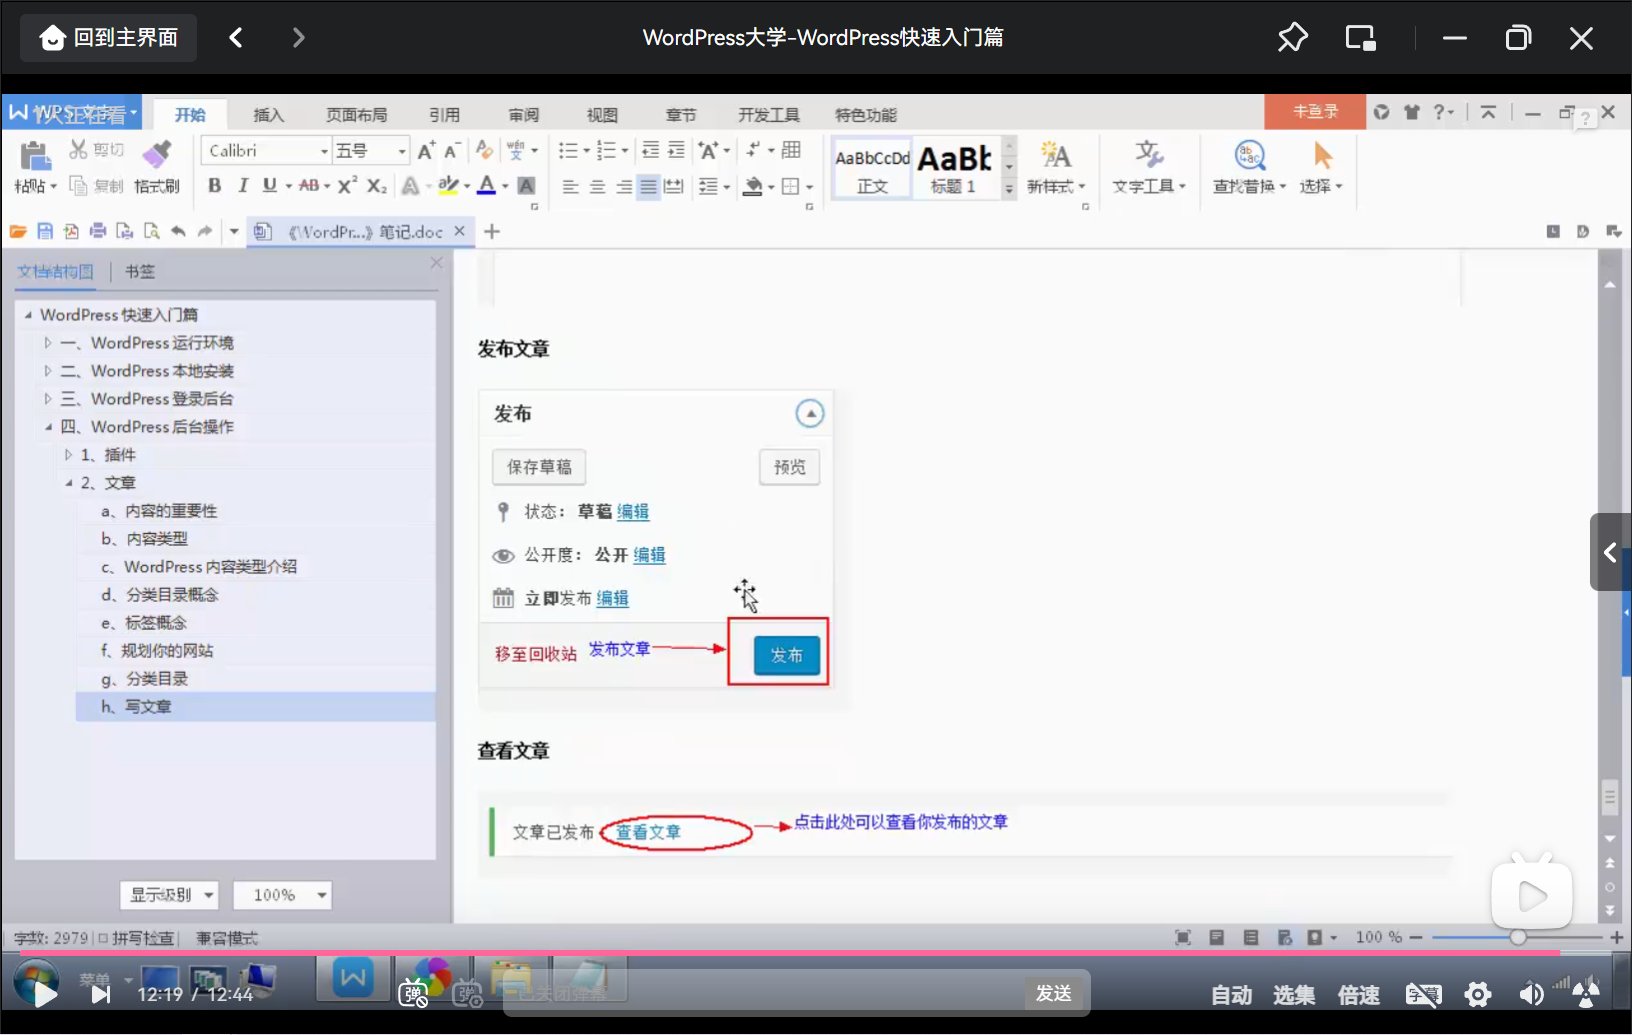1632x1035 pixels.
Task: Select the 正文 style
Action: tap(872, 169)
